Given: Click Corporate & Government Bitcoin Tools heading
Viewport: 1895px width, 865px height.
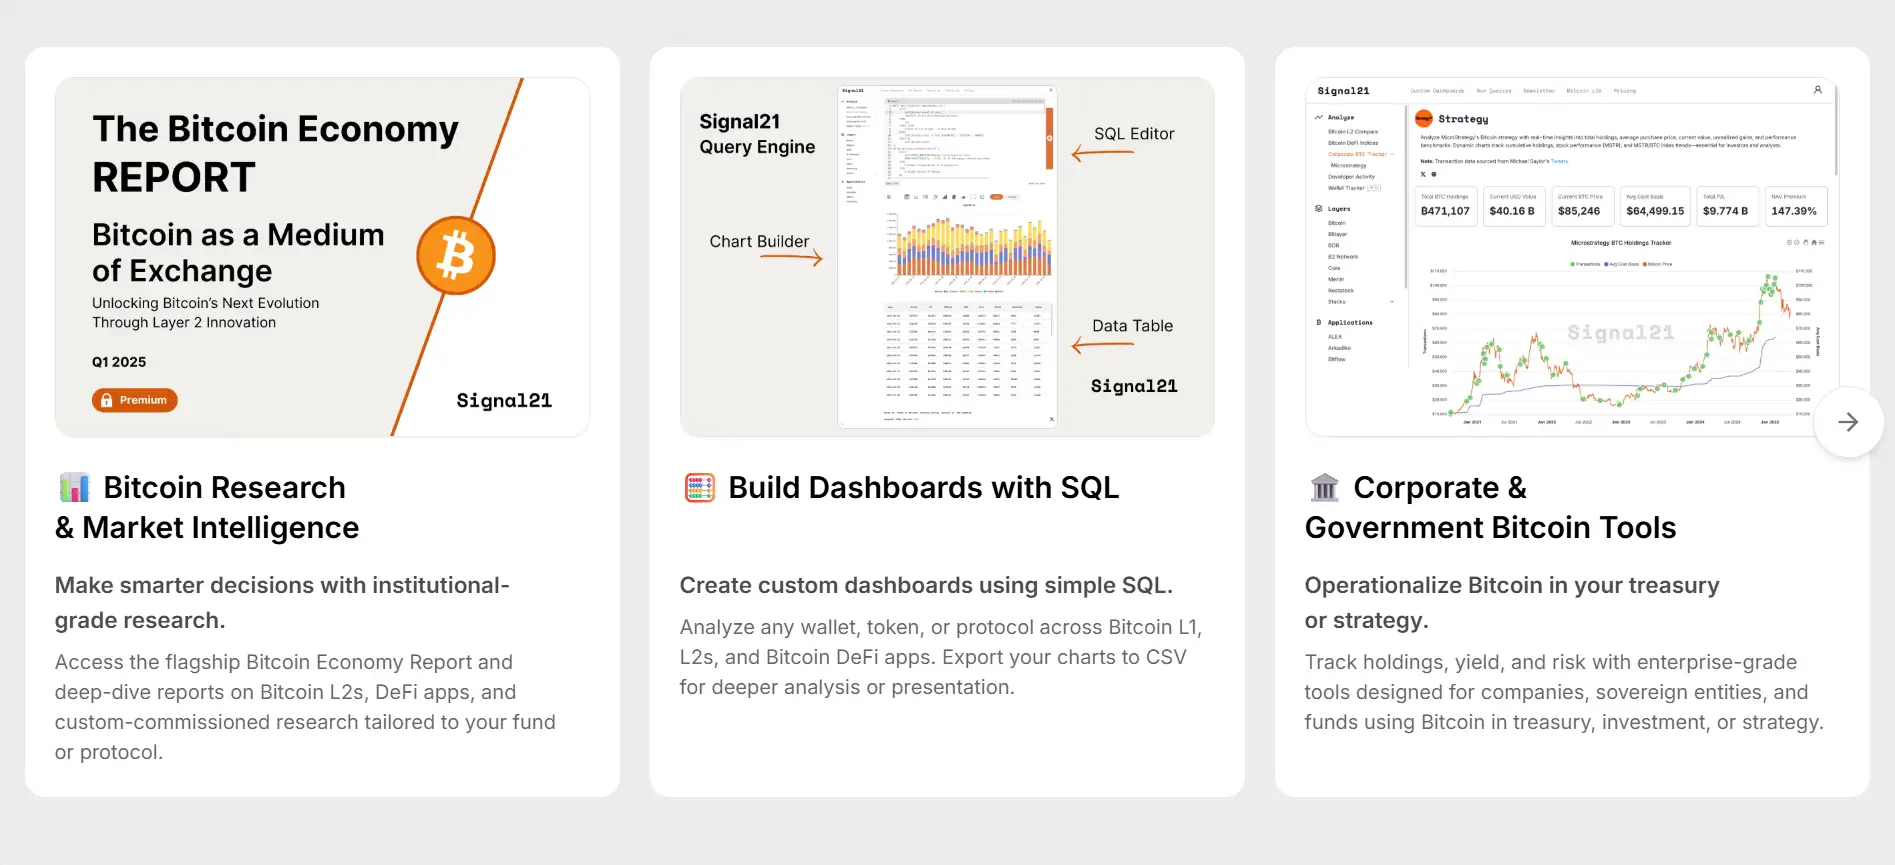Looking at the screenshot, I should coord(1490,507).
